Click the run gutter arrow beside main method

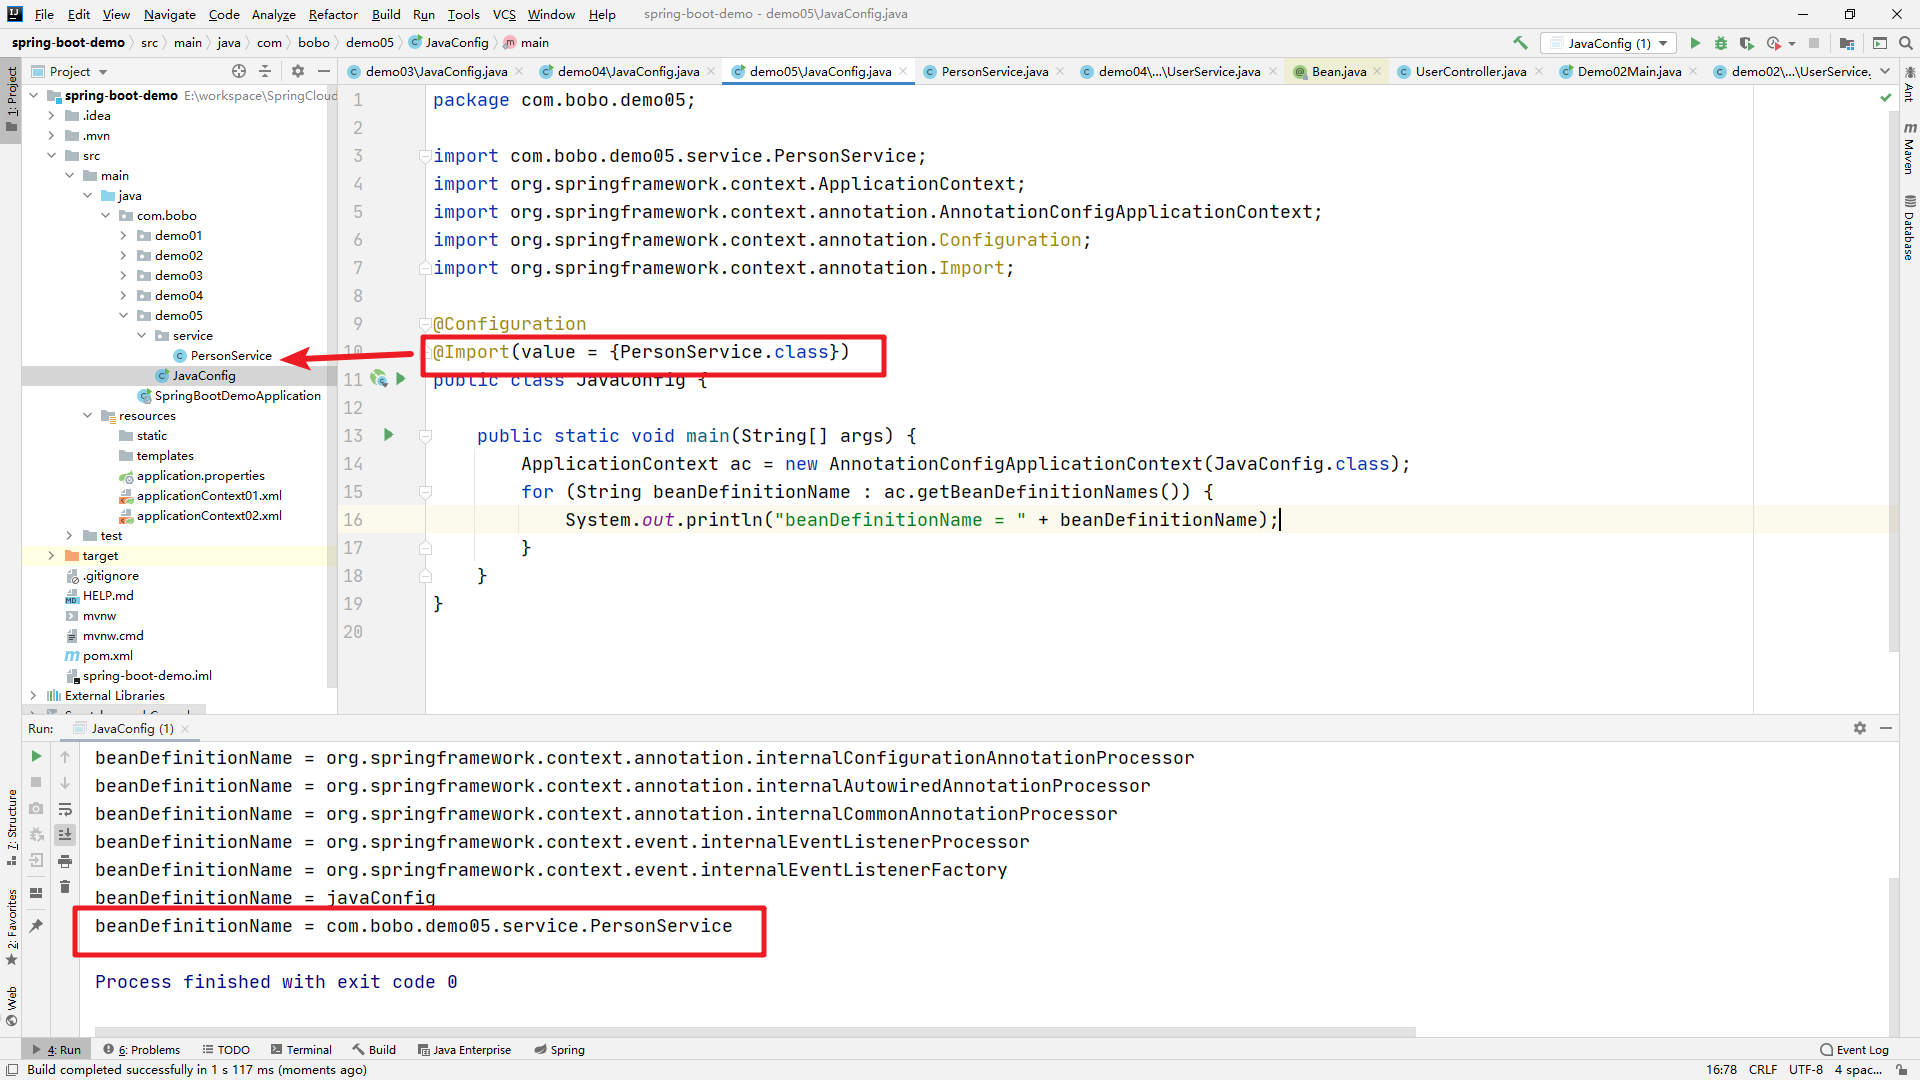(389, 435)
